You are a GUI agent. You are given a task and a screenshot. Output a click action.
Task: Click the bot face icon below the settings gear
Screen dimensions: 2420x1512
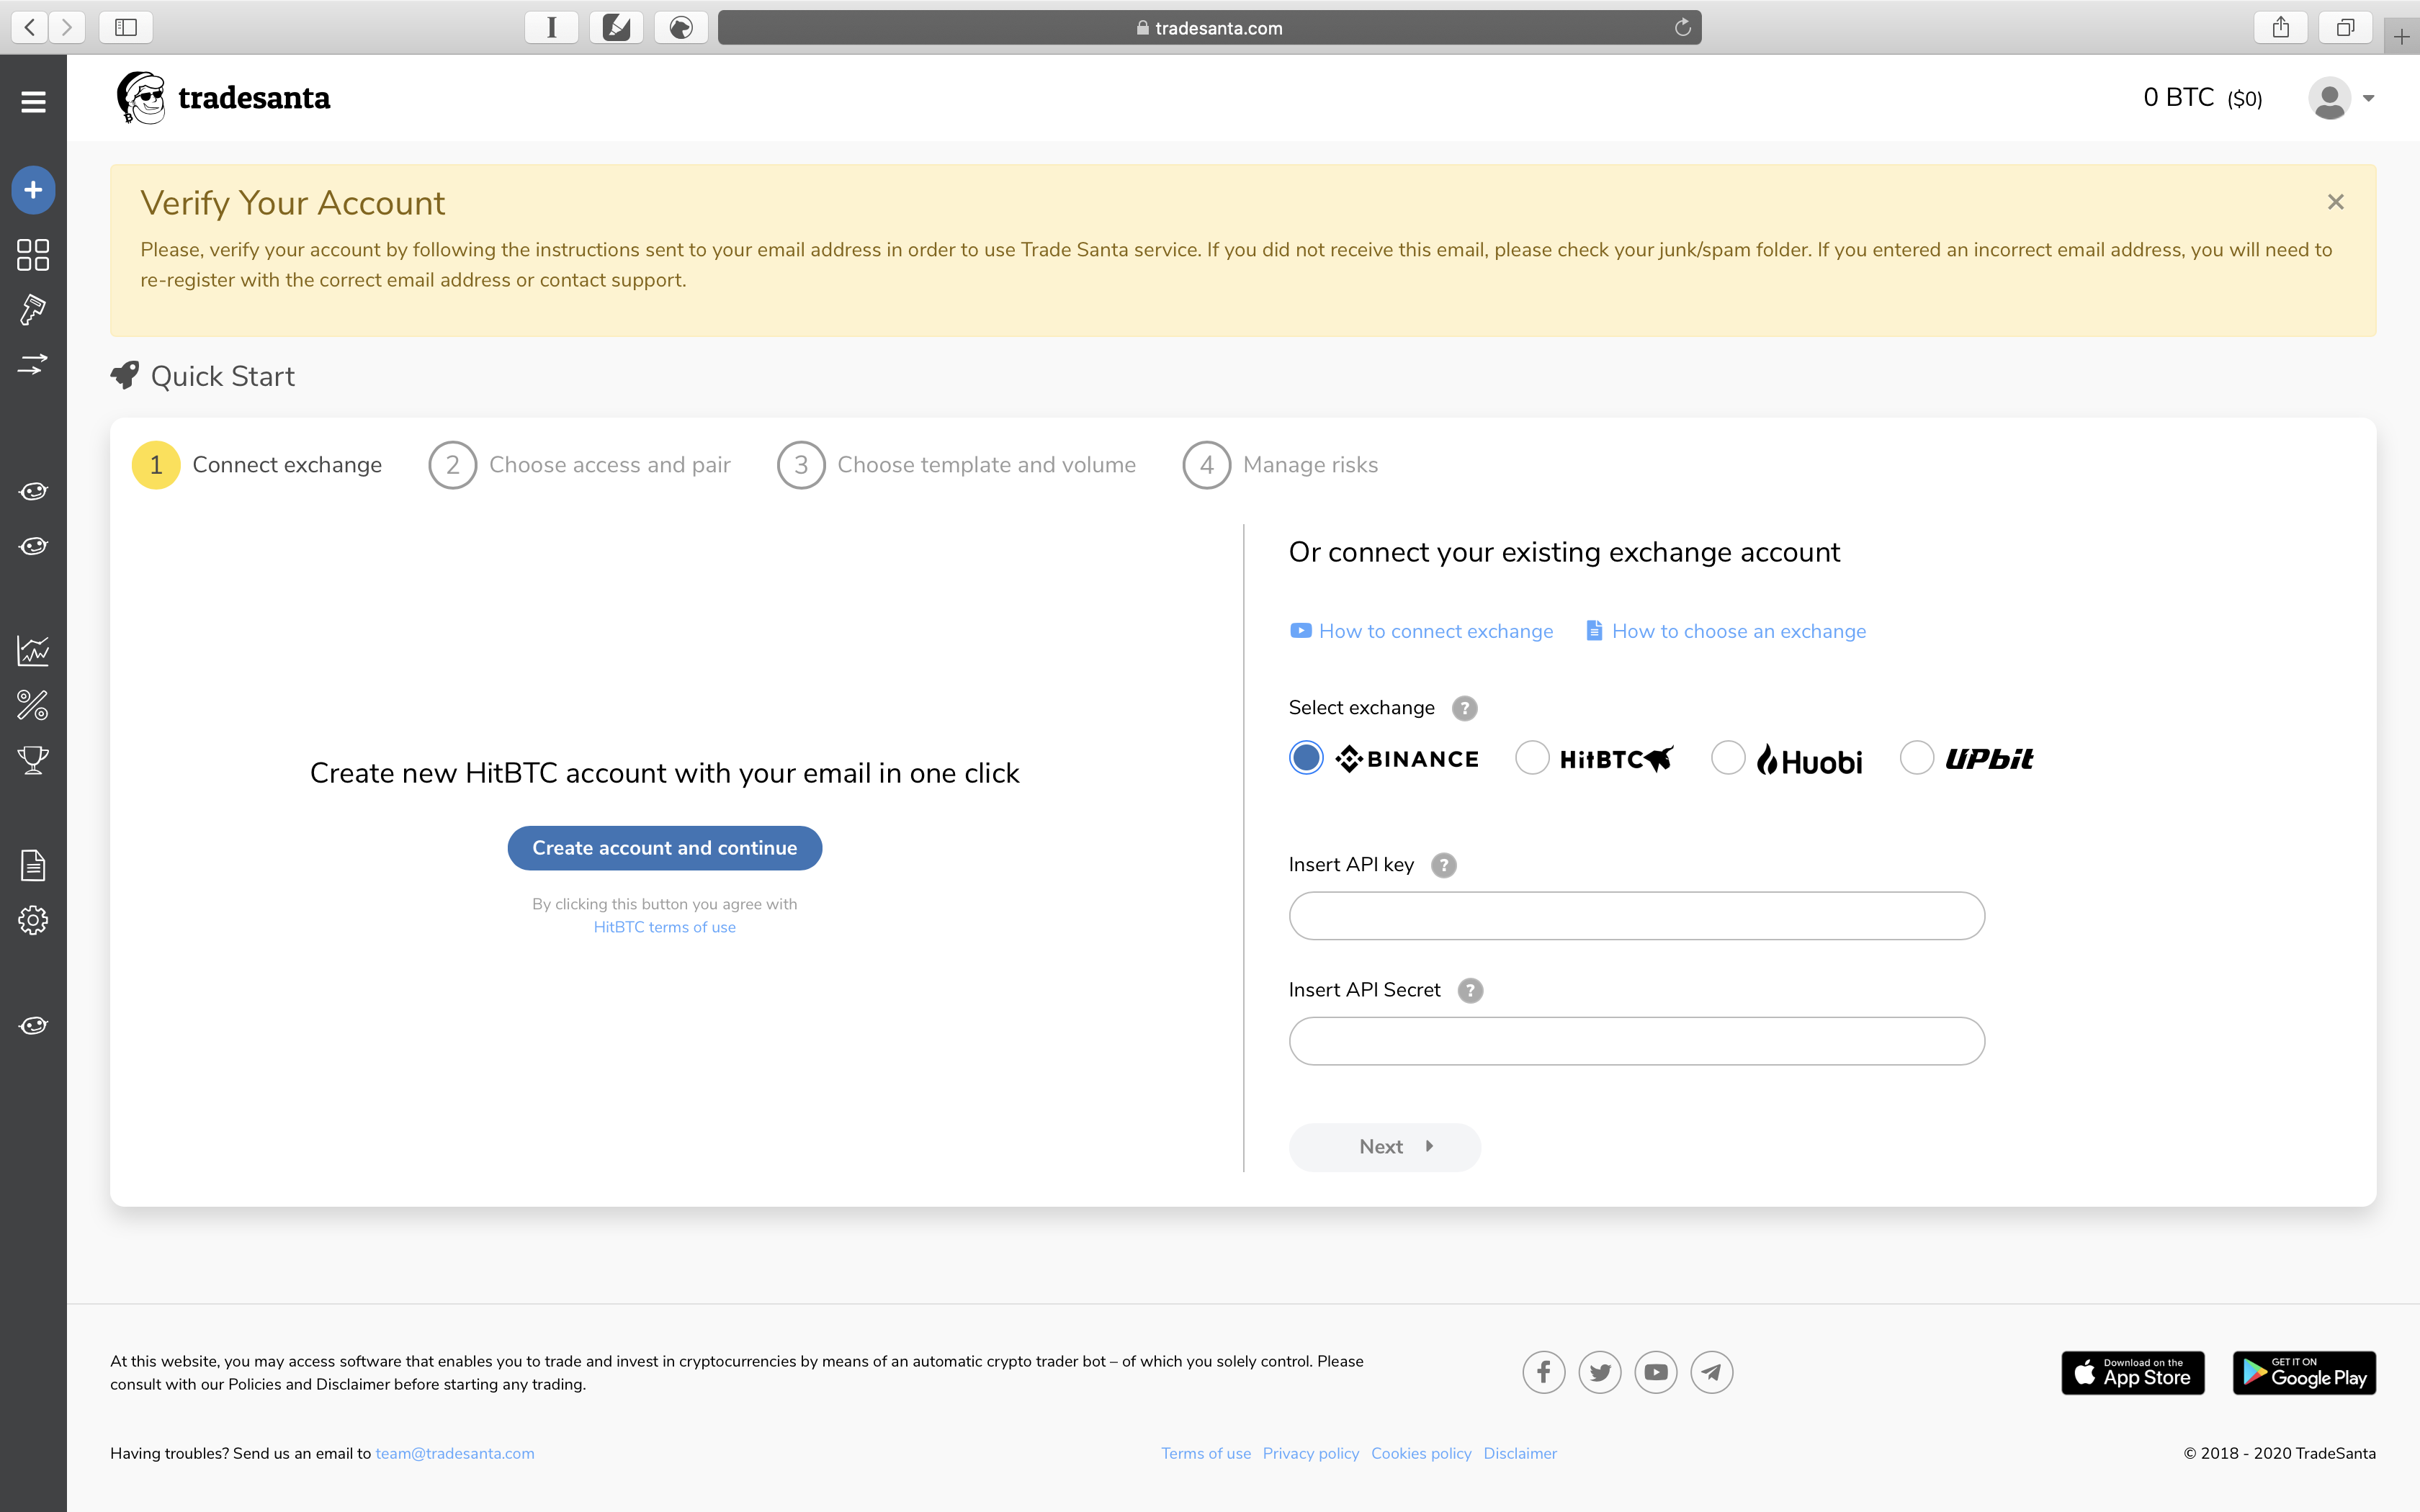[33, 1026]
